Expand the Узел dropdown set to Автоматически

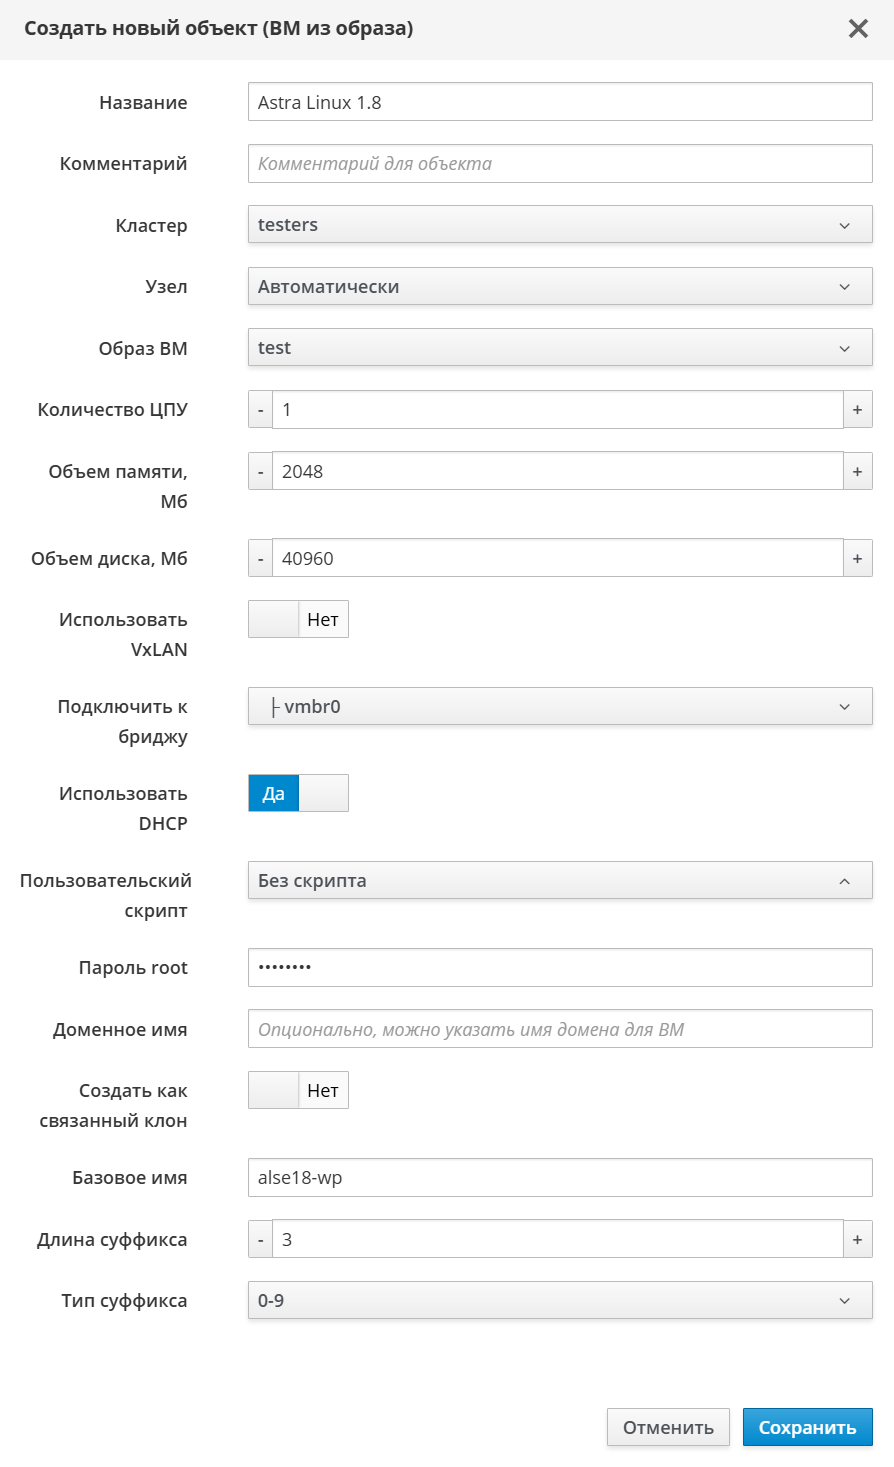pyautogui.click(x=560, y=287)
